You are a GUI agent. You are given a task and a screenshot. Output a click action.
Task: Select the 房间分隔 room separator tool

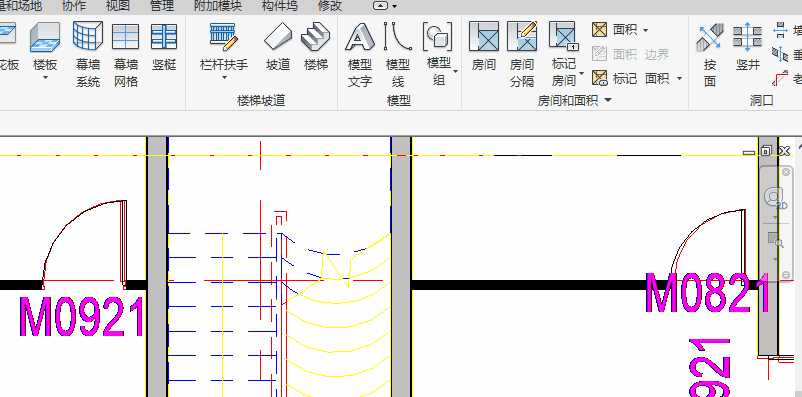click(522, 54)
